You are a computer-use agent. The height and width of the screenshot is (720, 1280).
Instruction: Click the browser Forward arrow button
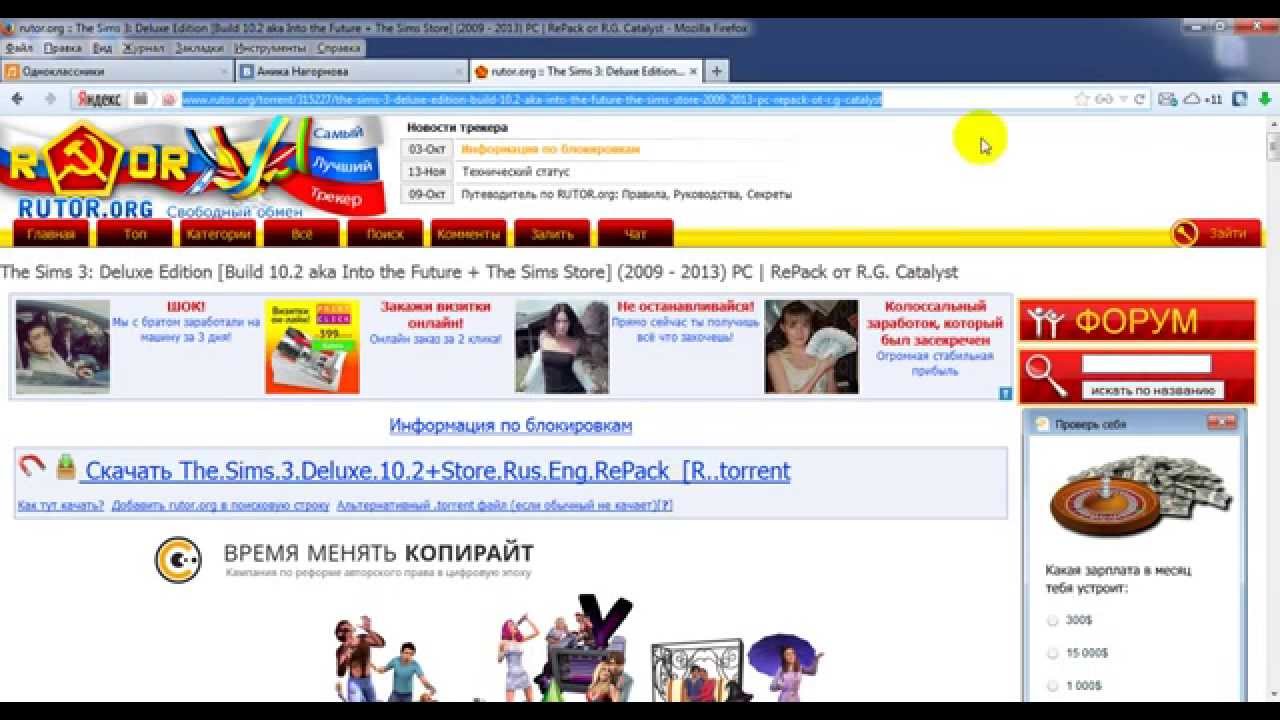click(49, 99)
